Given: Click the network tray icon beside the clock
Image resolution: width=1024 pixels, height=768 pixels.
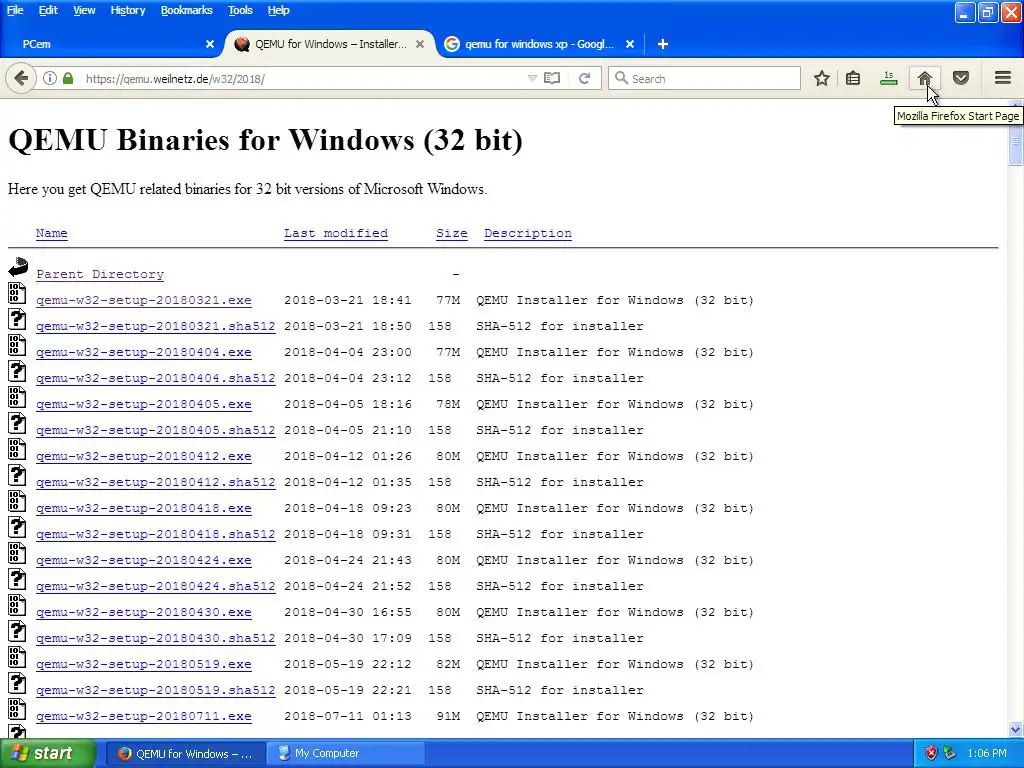Looking at the screenshot, I should pyautogui.click(x=950, y=753).
